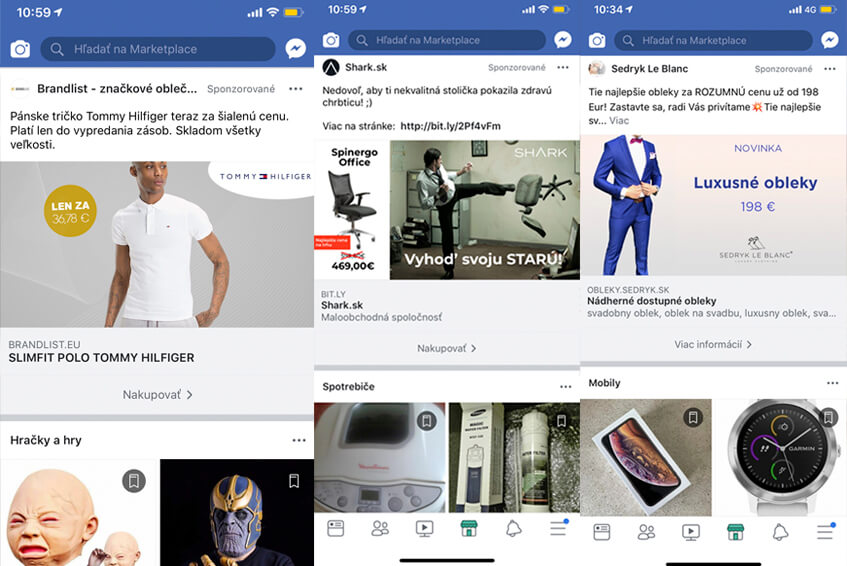Open Messenger in the right phone screen
Screen dimensions: 847x566
coord(830,40)
